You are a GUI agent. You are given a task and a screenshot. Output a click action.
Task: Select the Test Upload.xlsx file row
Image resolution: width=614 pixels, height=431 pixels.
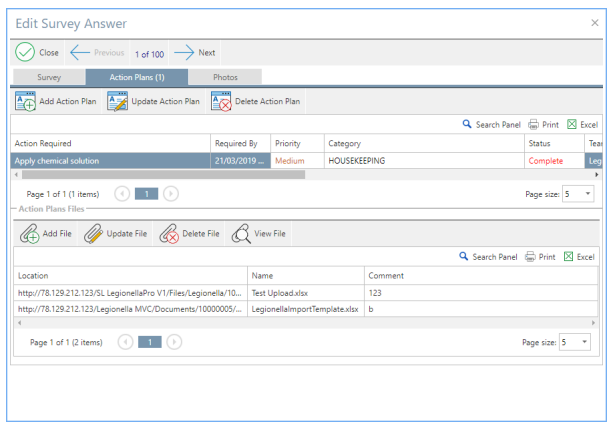(x=300, y=293)
